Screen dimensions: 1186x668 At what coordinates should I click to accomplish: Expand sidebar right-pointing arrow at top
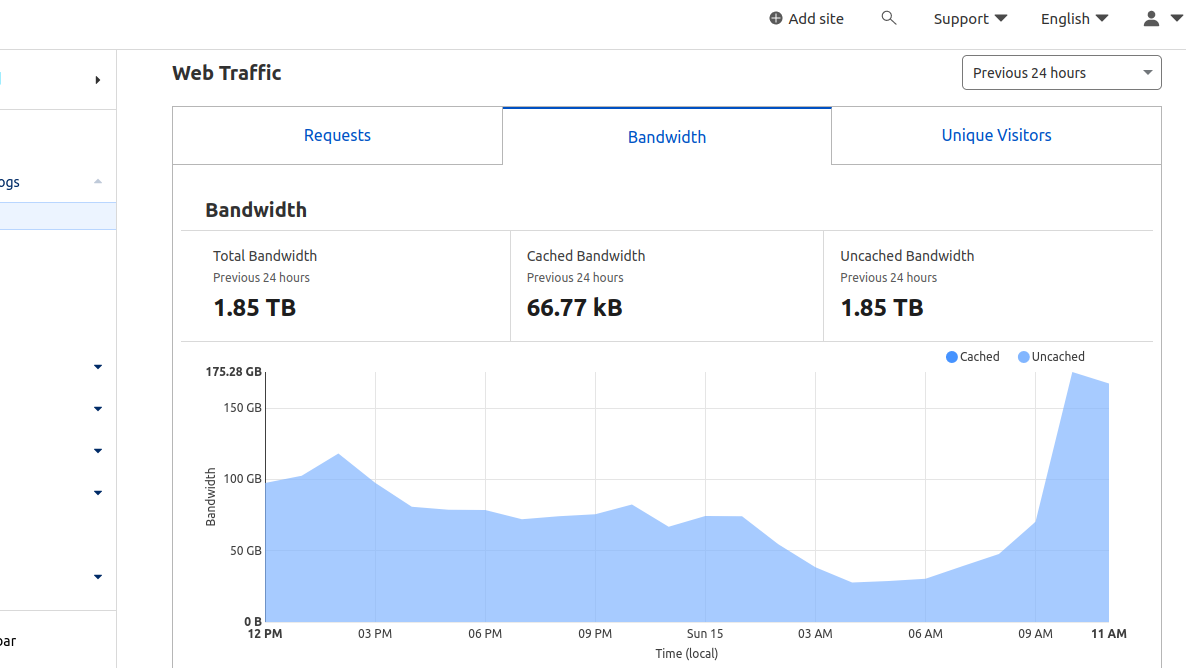98,79
